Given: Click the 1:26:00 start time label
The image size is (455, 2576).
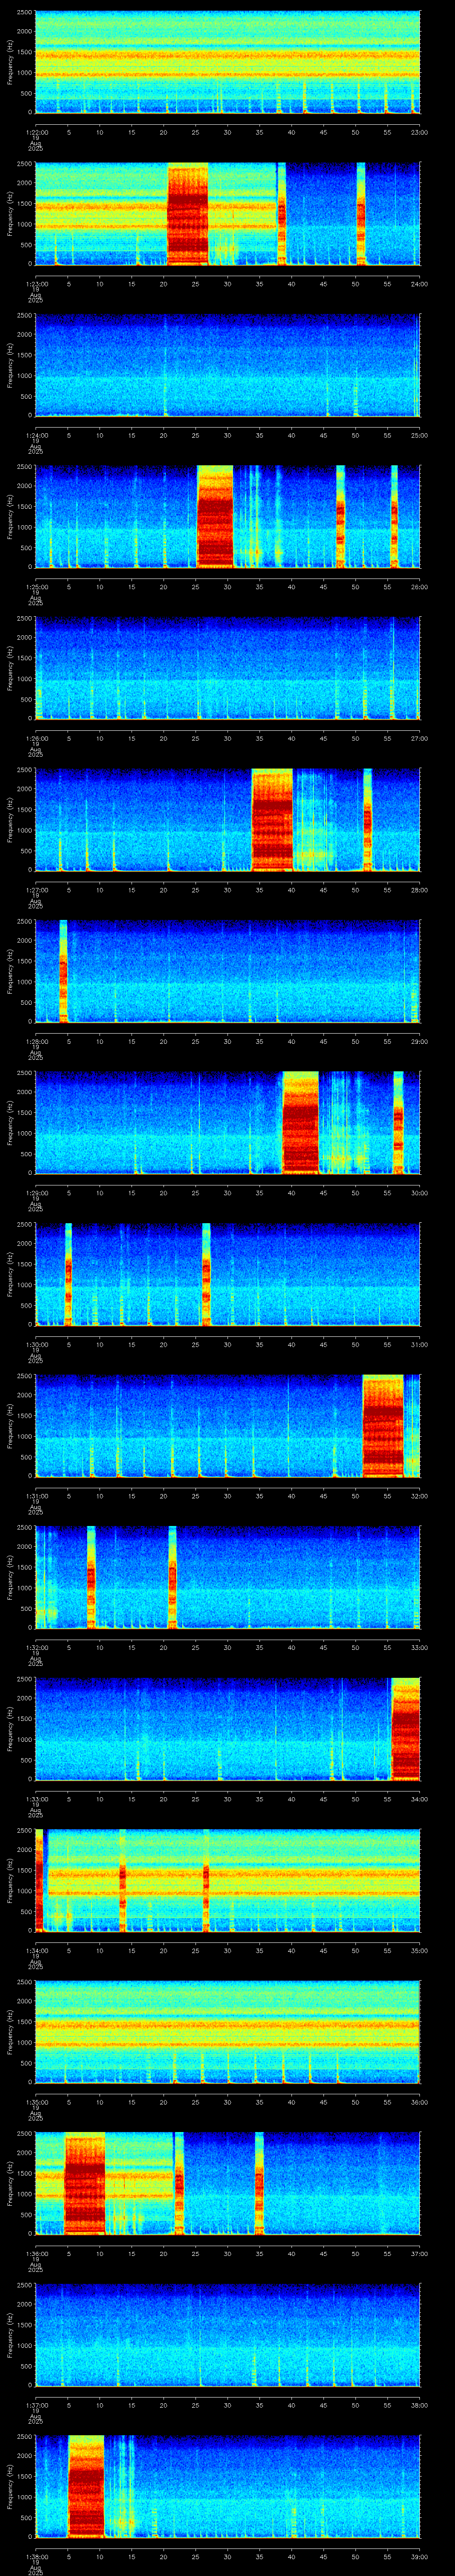Looking at the screenshot, I should tap(36, 738).
